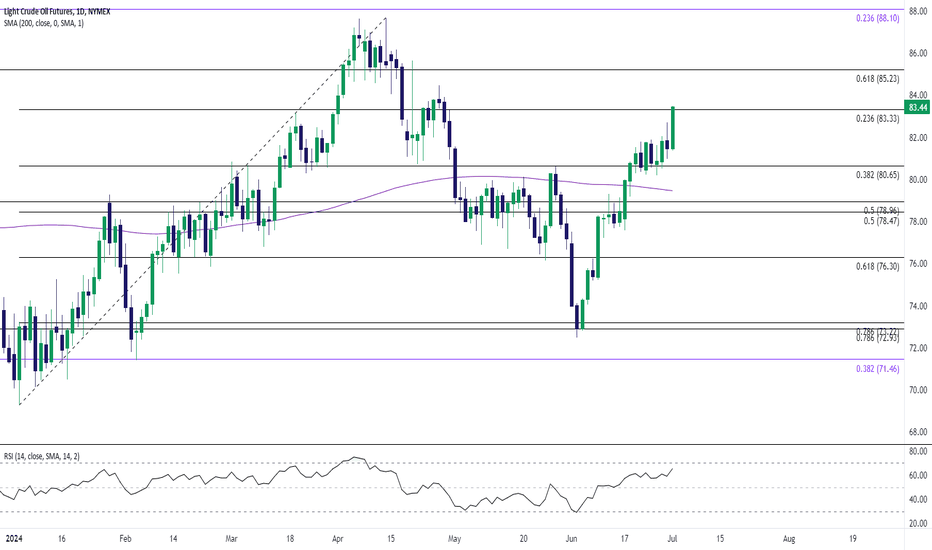Click the 86.00 mark on price axis

point(918,53)
